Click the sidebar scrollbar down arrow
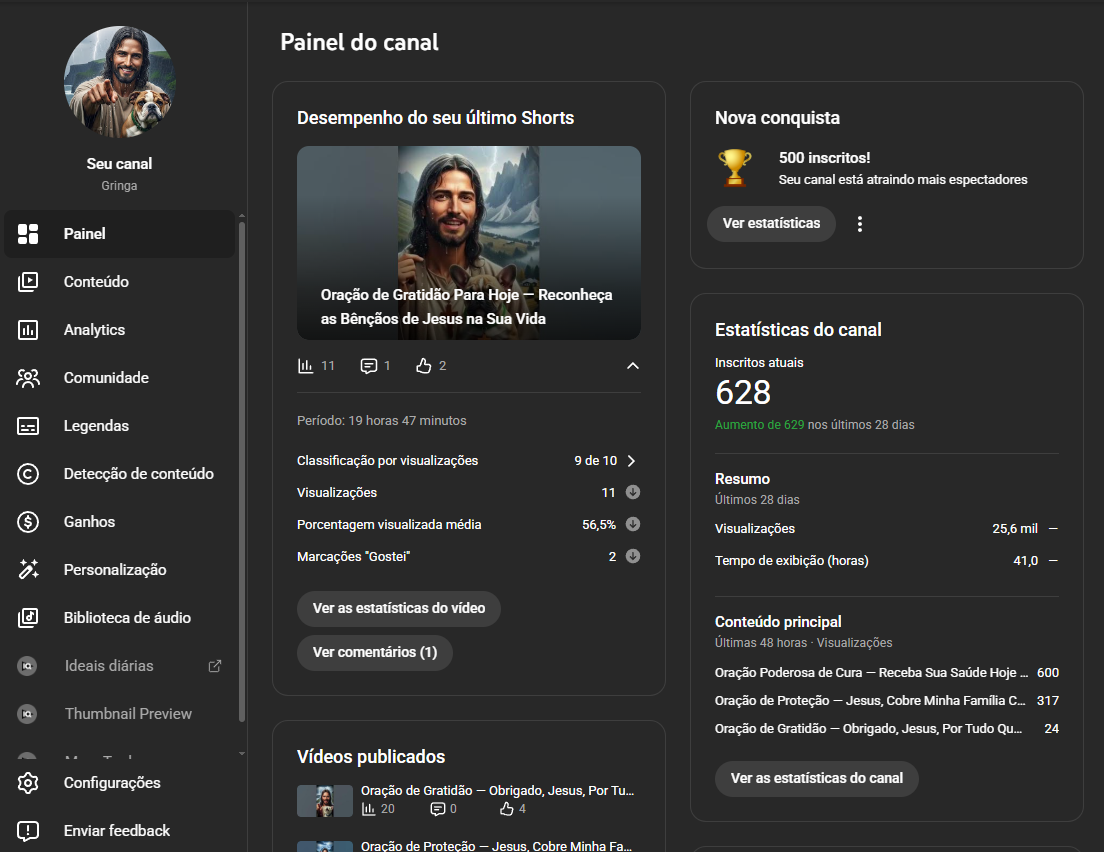 coord(242,753)
